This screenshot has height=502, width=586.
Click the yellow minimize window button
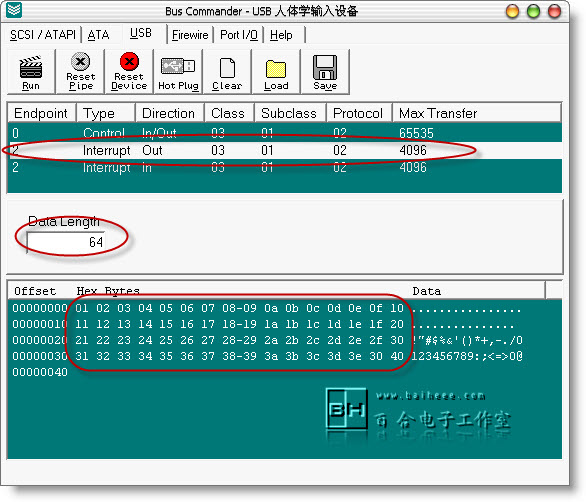coord(512,11)
